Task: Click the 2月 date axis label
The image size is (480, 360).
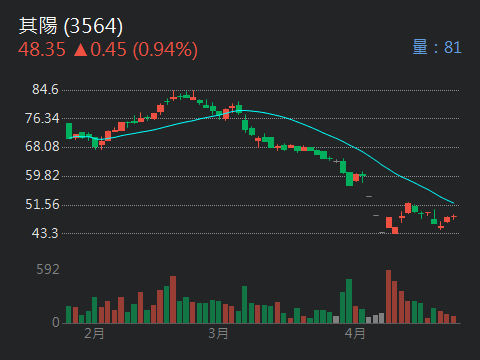Action: coord(94,333)
